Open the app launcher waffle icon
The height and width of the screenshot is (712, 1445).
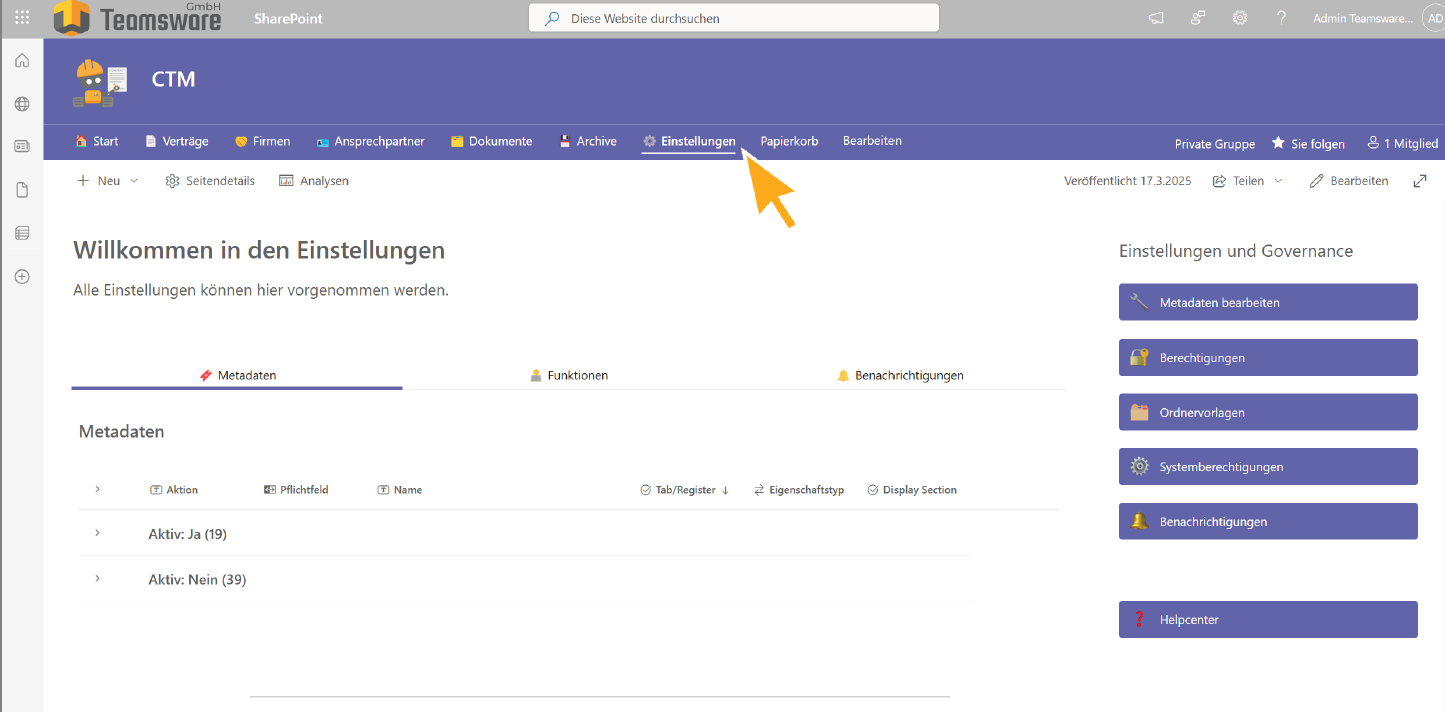pyautogui.click(x=22, y=18)
